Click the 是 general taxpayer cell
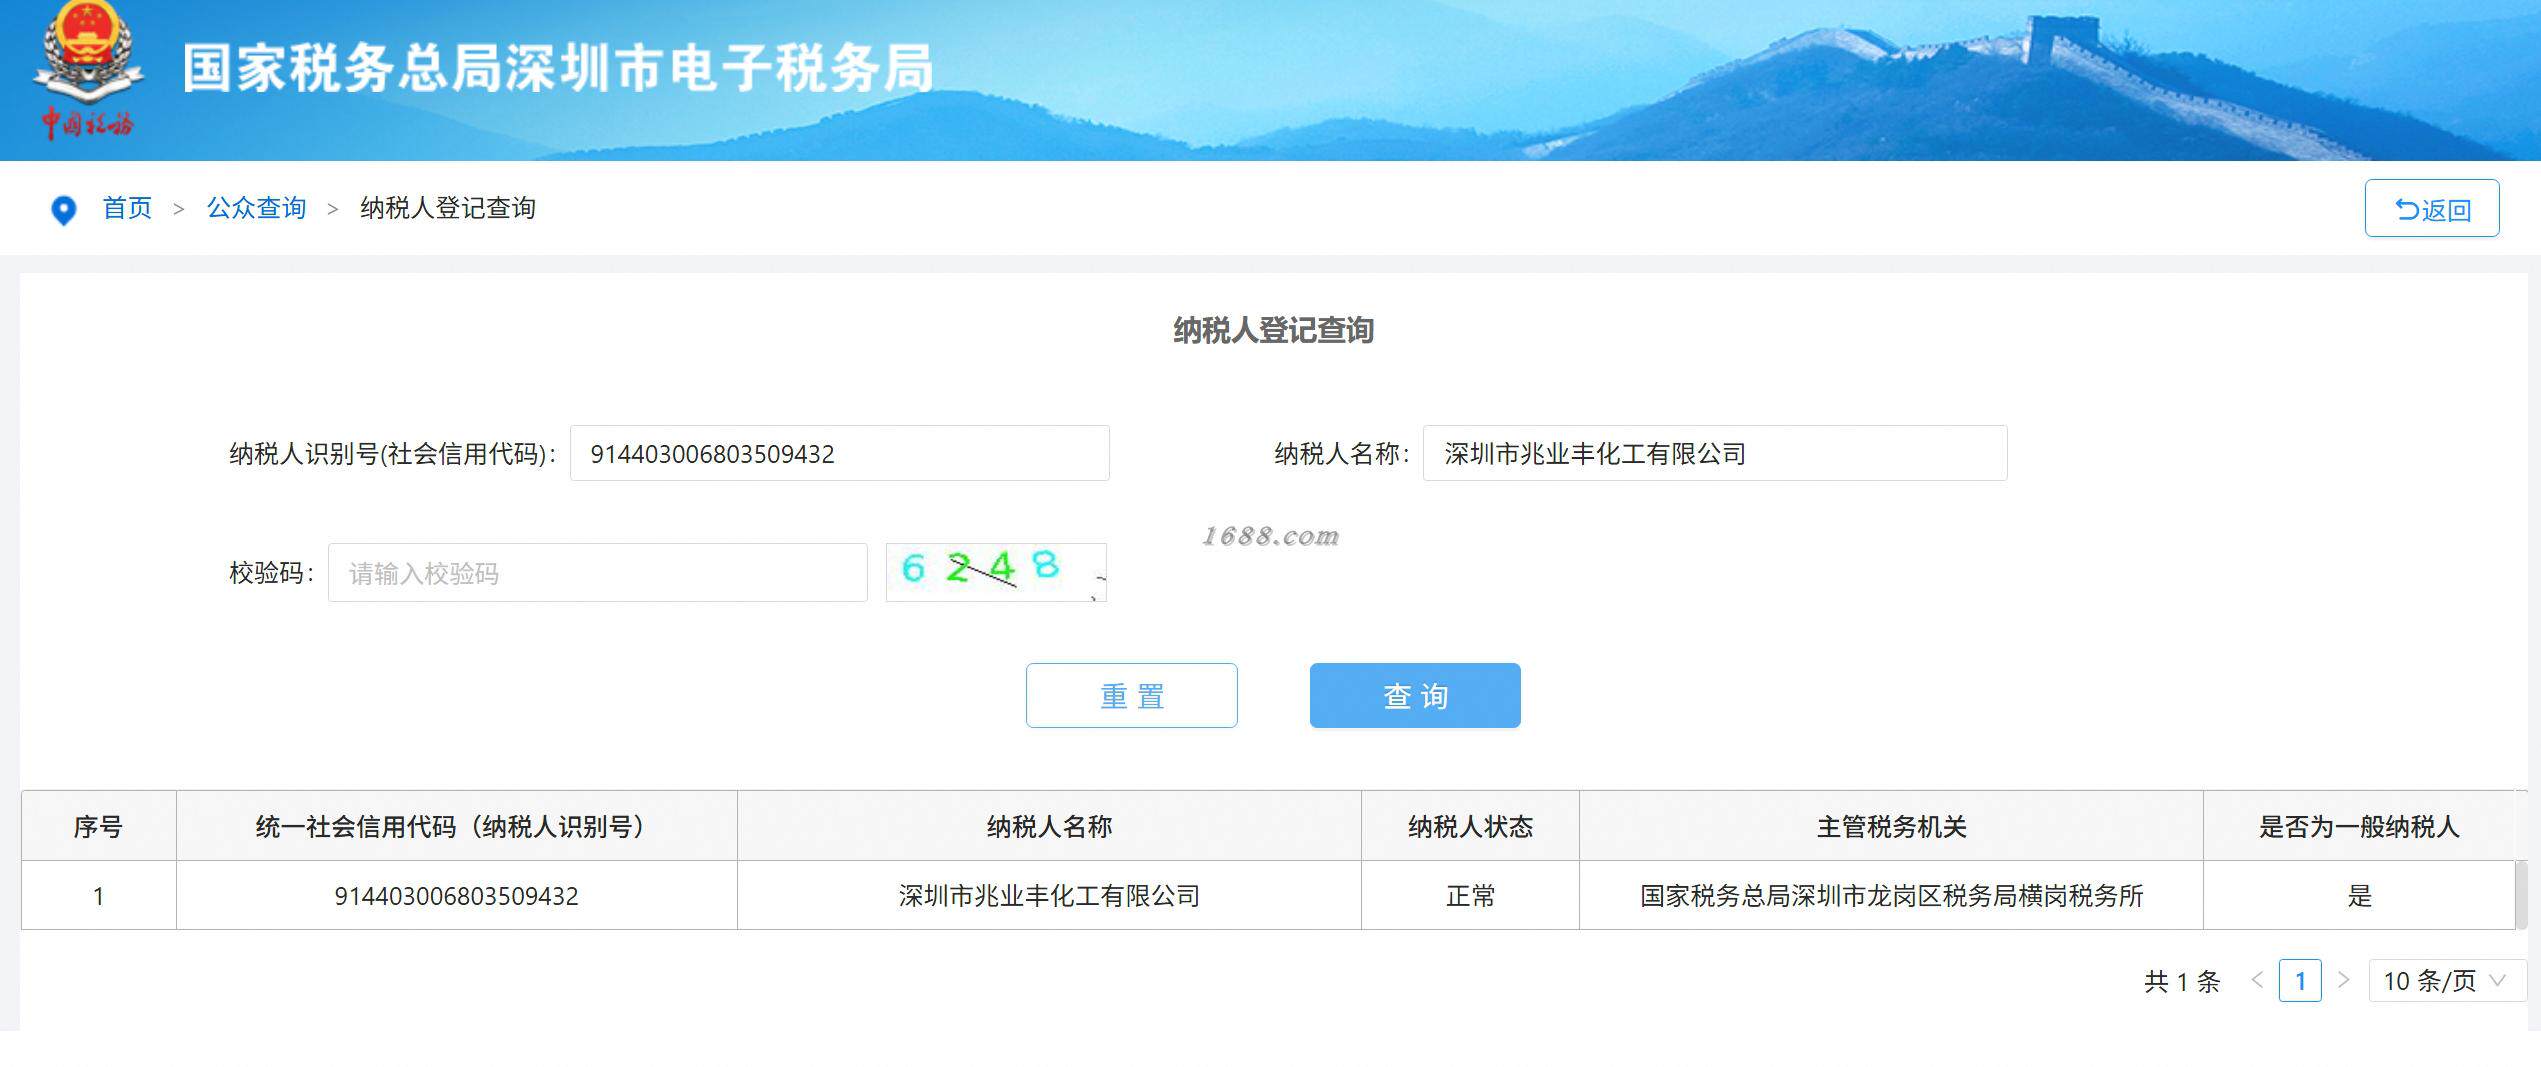This screenshot has height=1067, width=2541. coord(2359,896)
